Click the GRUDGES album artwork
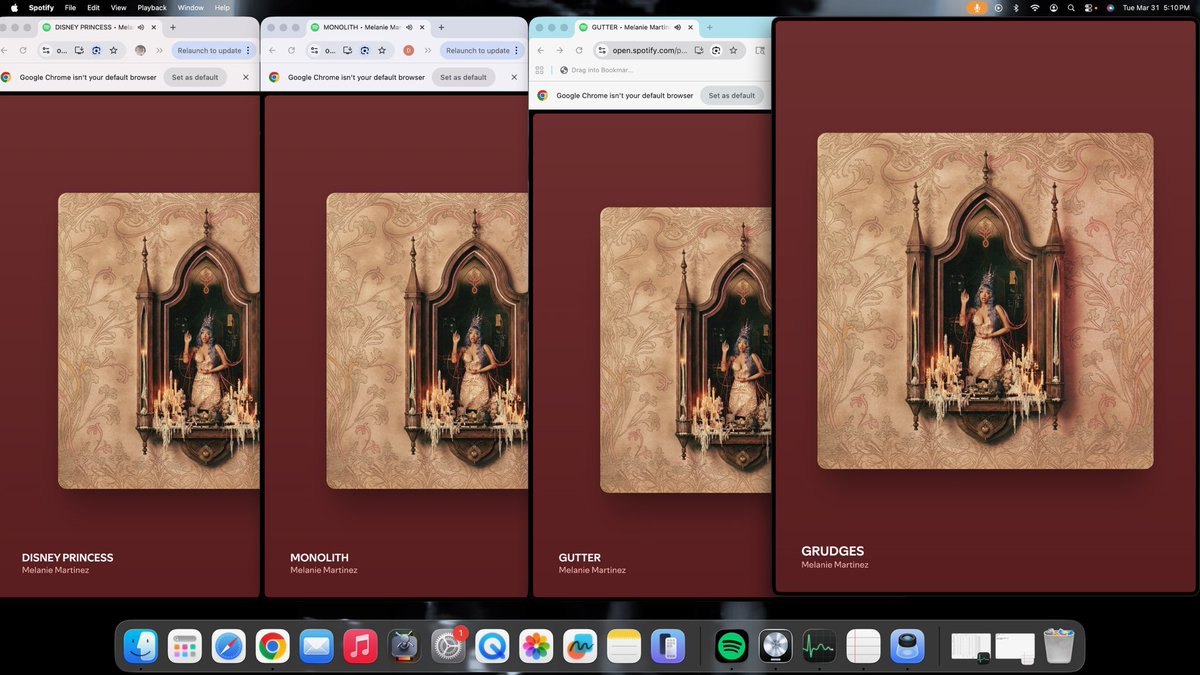Screen dimensions: 1200x675 pyautogui.click(x=985, y=301)
